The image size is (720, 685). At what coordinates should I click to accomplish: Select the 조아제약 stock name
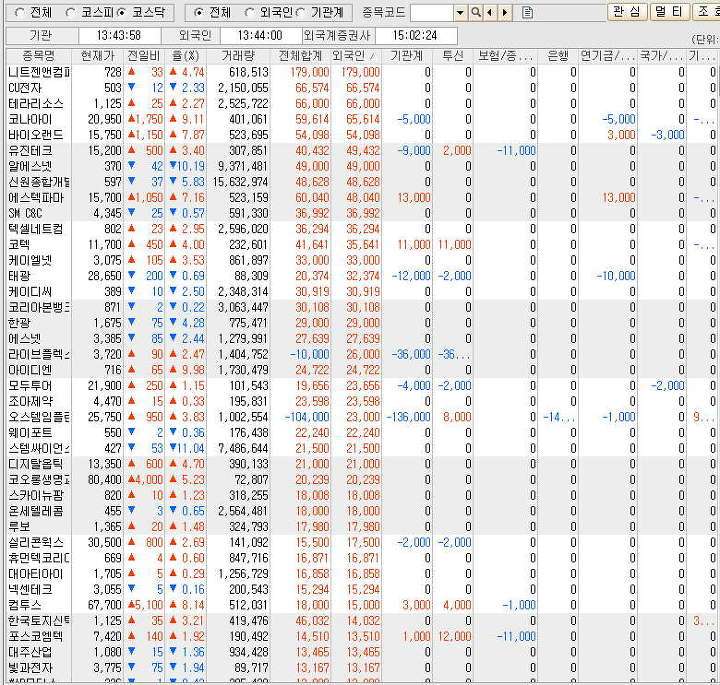[x=30, y=401]
